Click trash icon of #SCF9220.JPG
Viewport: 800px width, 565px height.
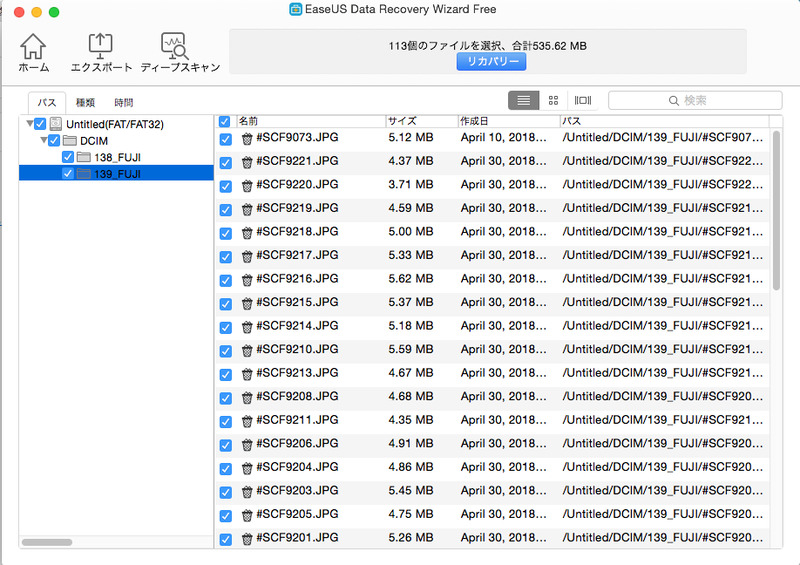247,186
